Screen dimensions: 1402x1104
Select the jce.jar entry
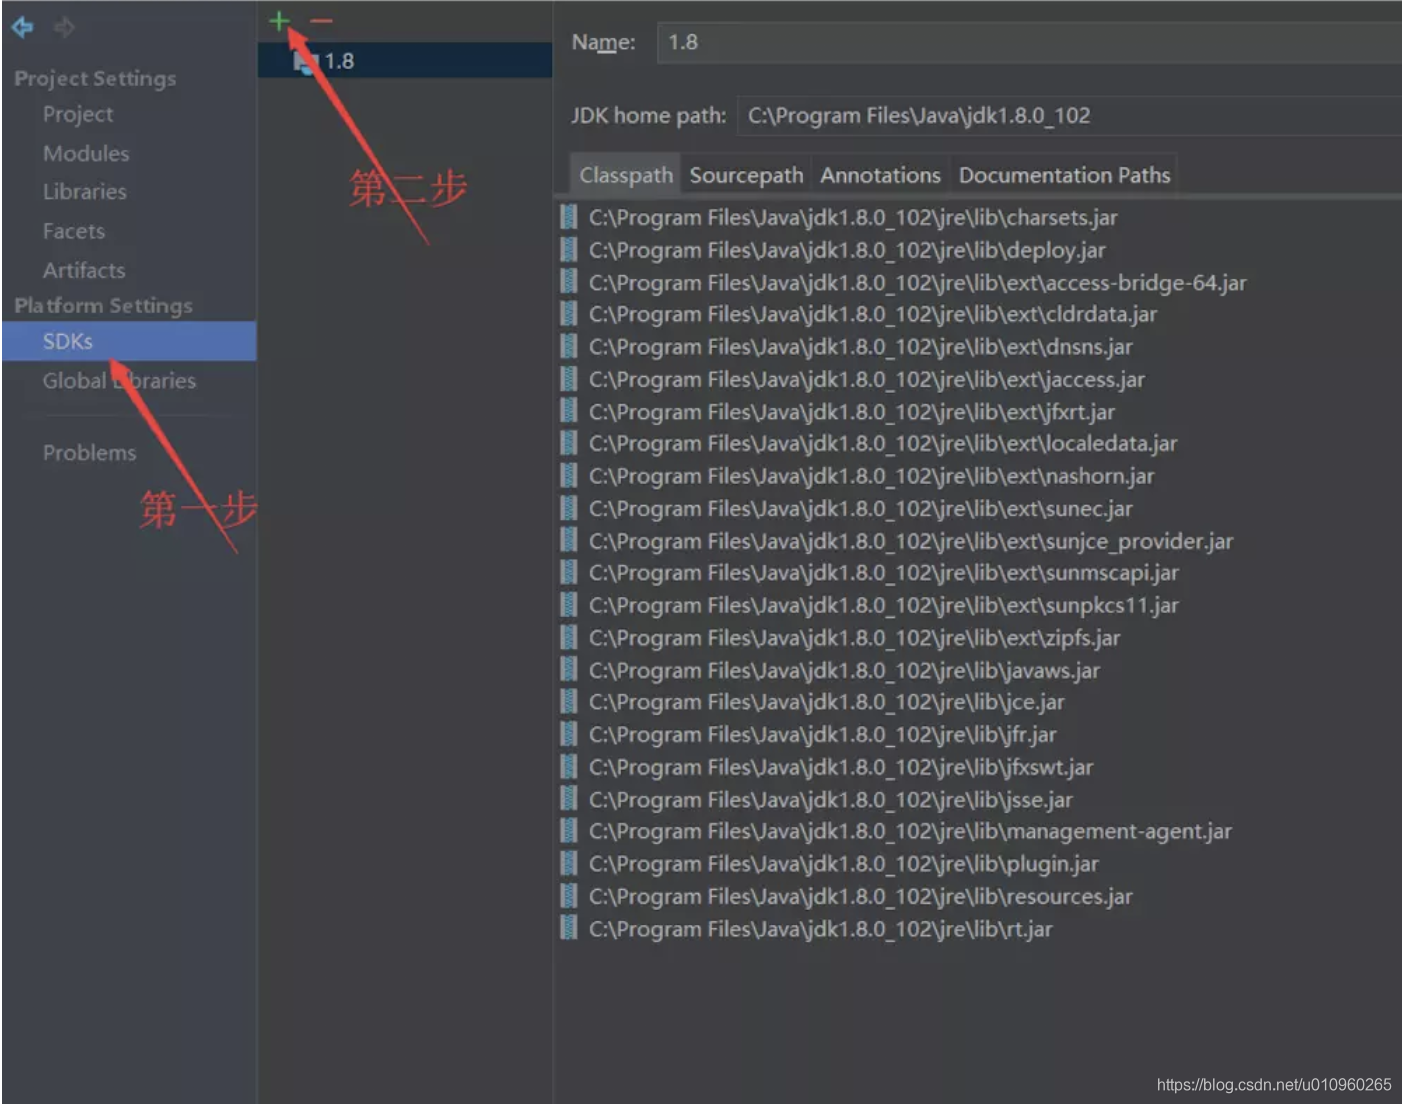pos(826,702)
